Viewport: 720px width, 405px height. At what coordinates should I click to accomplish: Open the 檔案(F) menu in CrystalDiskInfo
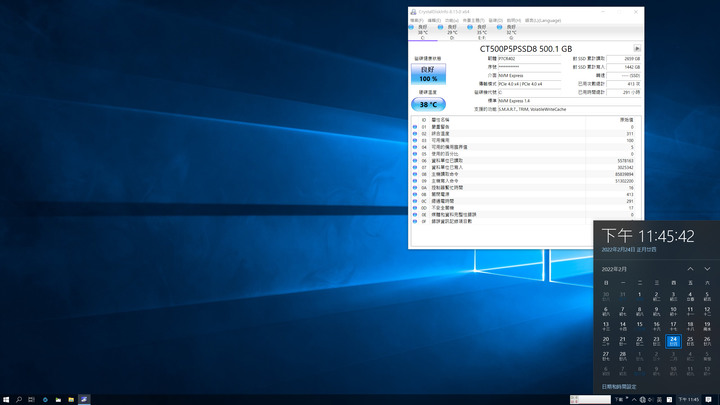click(416, 21)
